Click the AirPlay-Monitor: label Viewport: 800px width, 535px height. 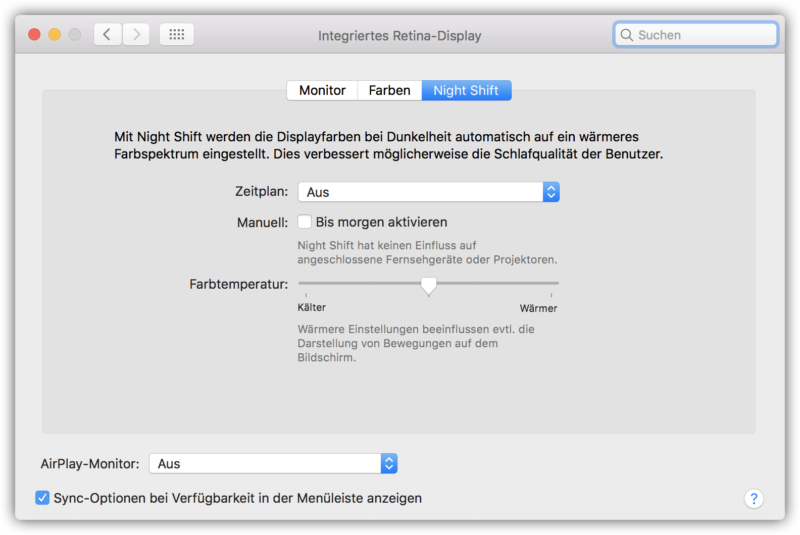tap(90, 464)
